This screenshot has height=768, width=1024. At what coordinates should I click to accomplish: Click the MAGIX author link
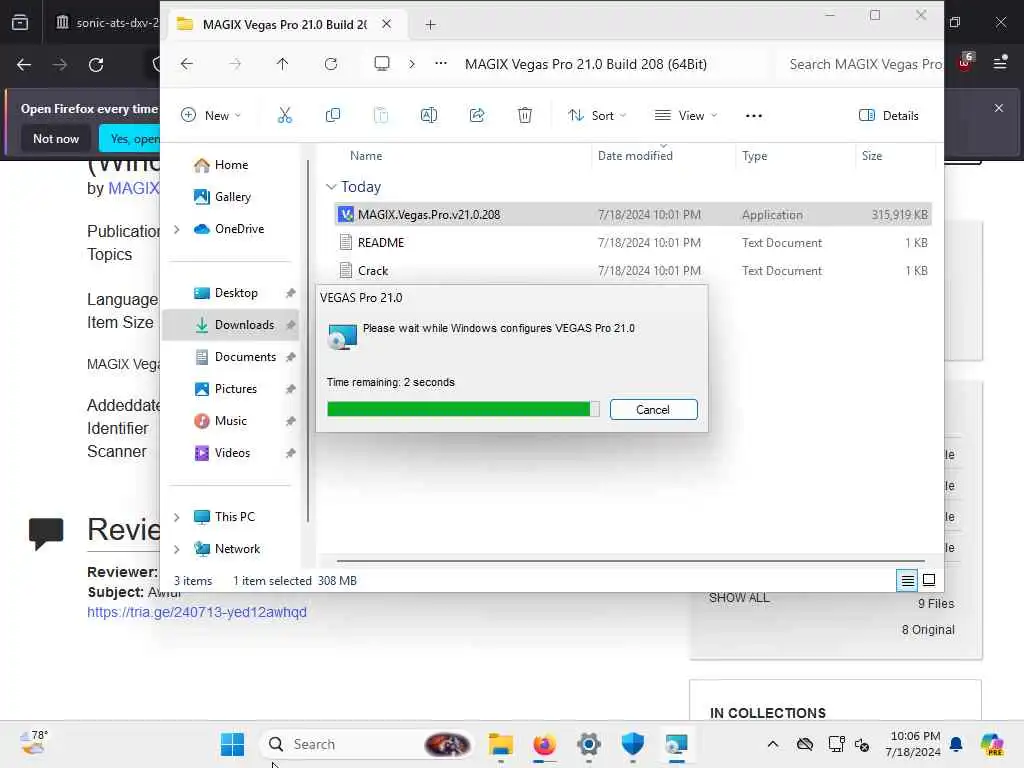pos(133,188)
